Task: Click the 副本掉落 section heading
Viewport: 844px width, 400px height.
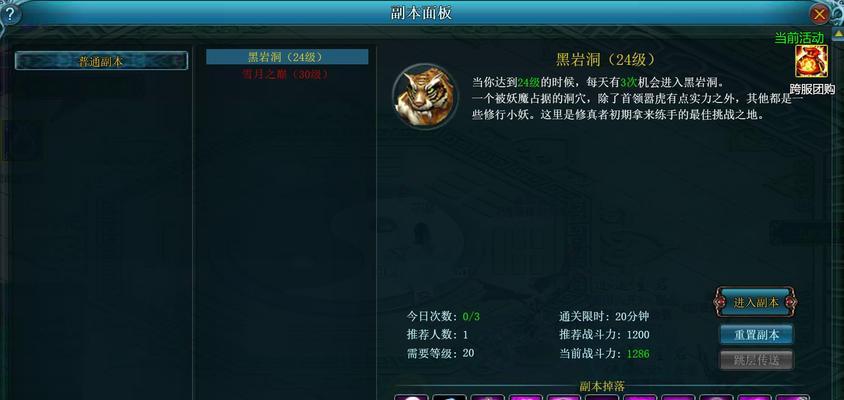Action: 602,386
